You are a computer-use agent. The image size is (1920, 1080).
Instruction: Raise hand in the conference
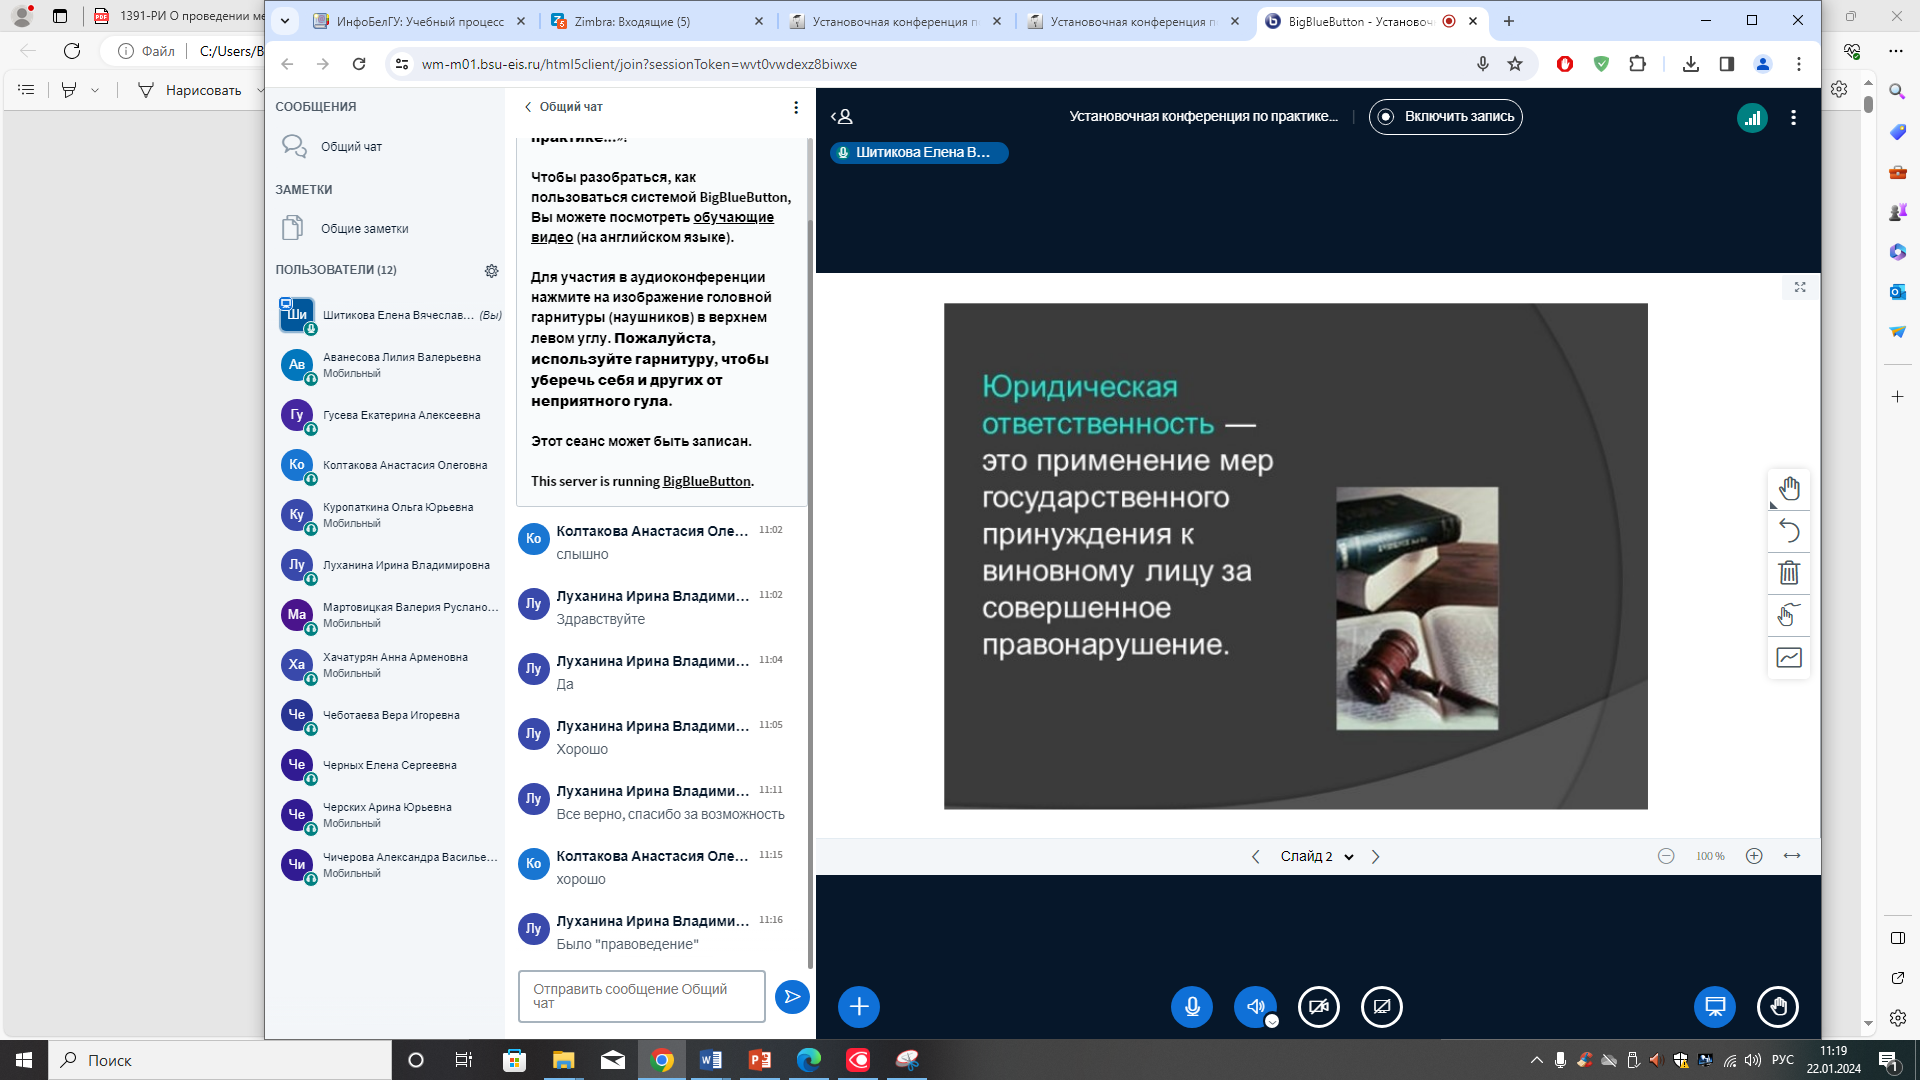[1778, 1006]
